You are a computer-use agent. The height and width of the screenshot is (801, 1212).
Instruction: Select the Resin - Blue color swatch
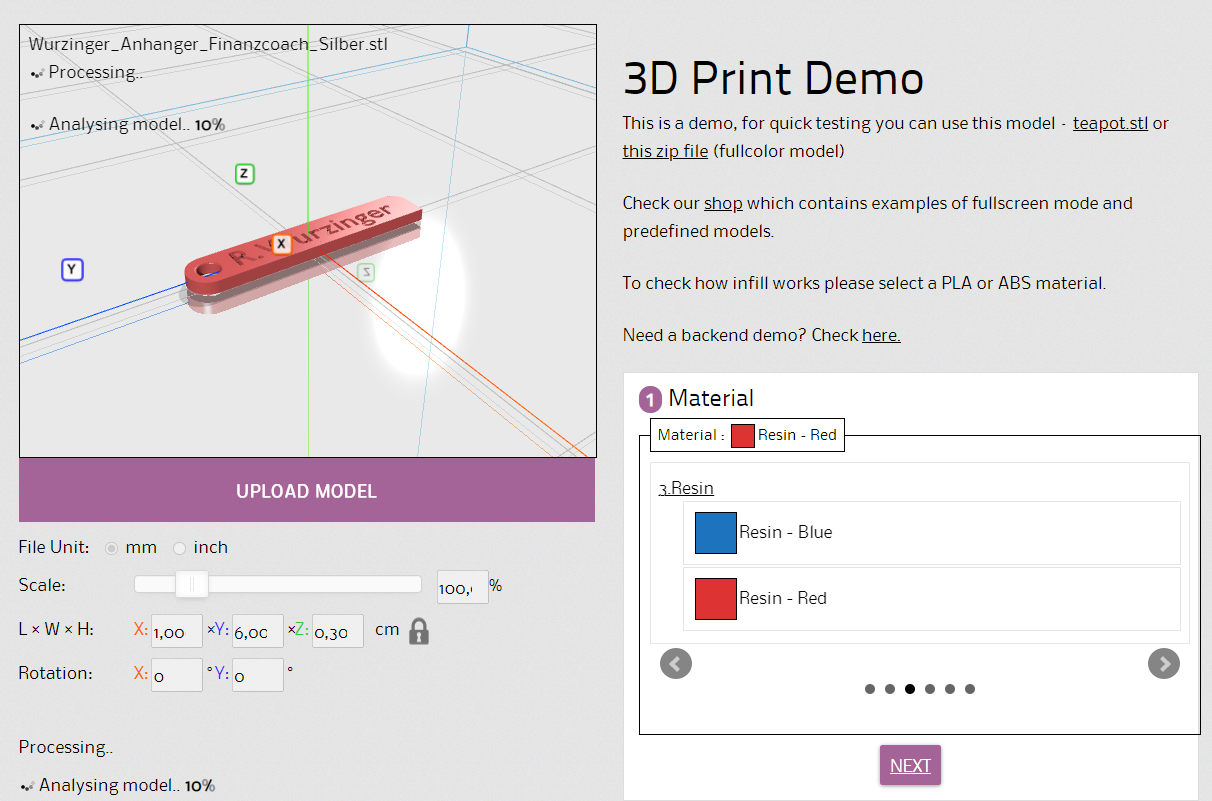[x=716, y=533]
